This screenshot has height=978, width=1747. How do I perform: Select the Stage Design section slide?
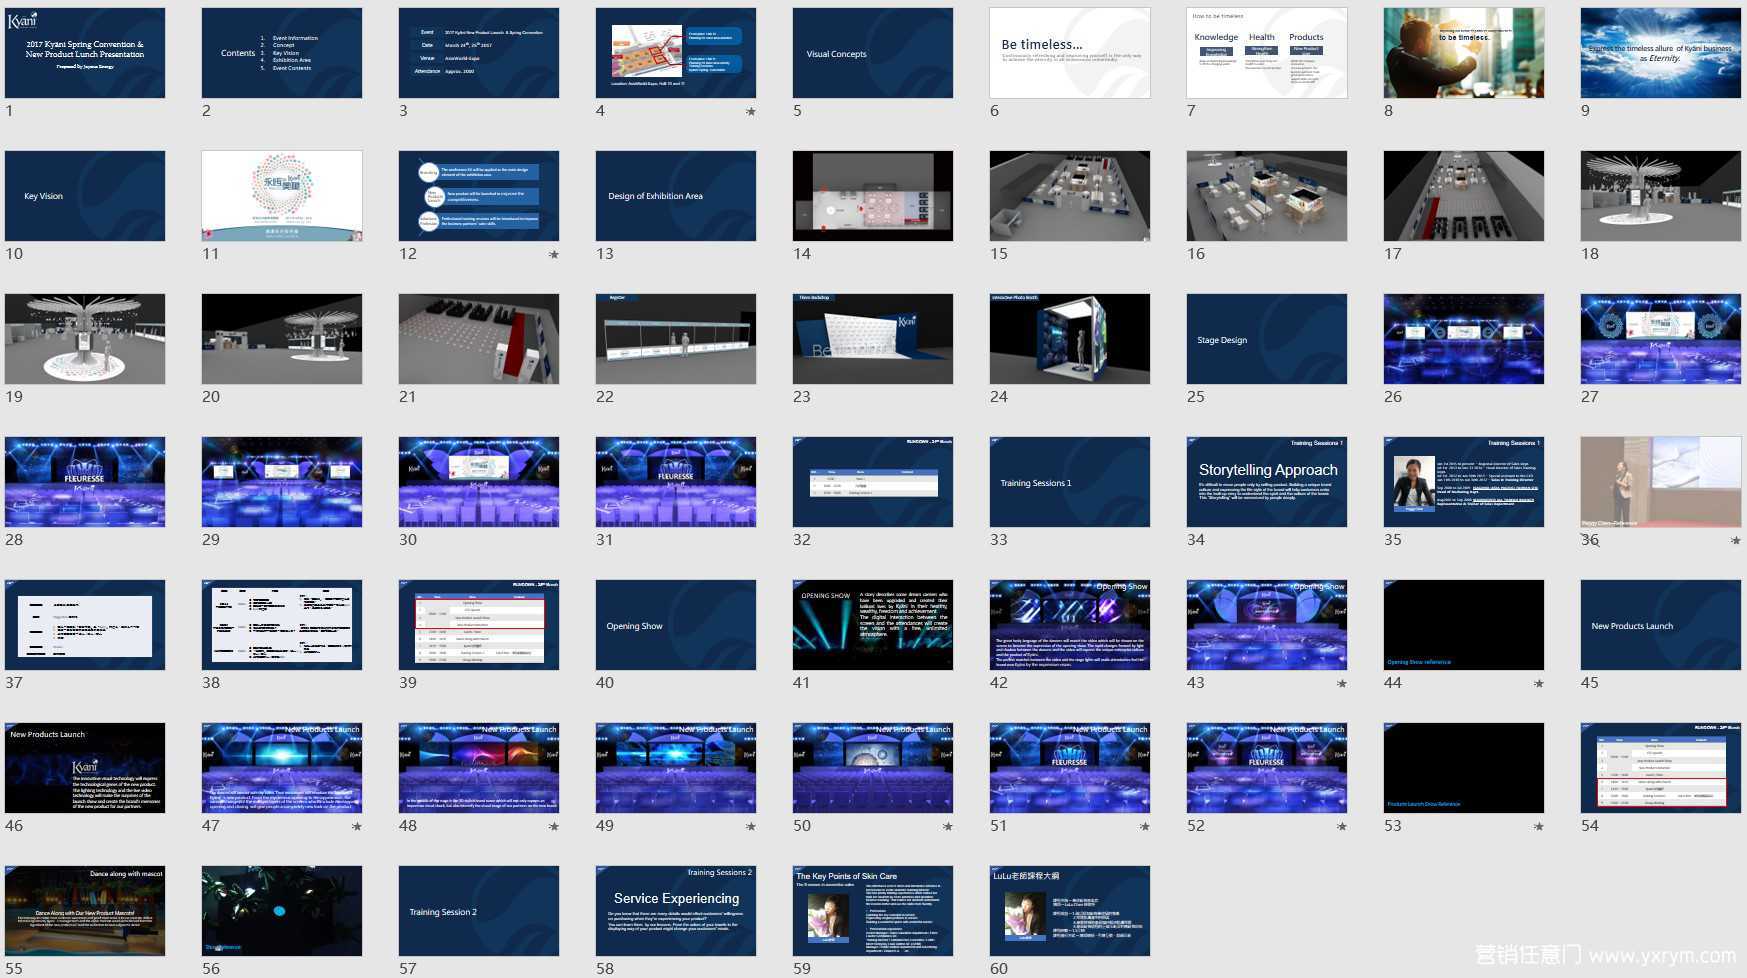[1267, 339]
